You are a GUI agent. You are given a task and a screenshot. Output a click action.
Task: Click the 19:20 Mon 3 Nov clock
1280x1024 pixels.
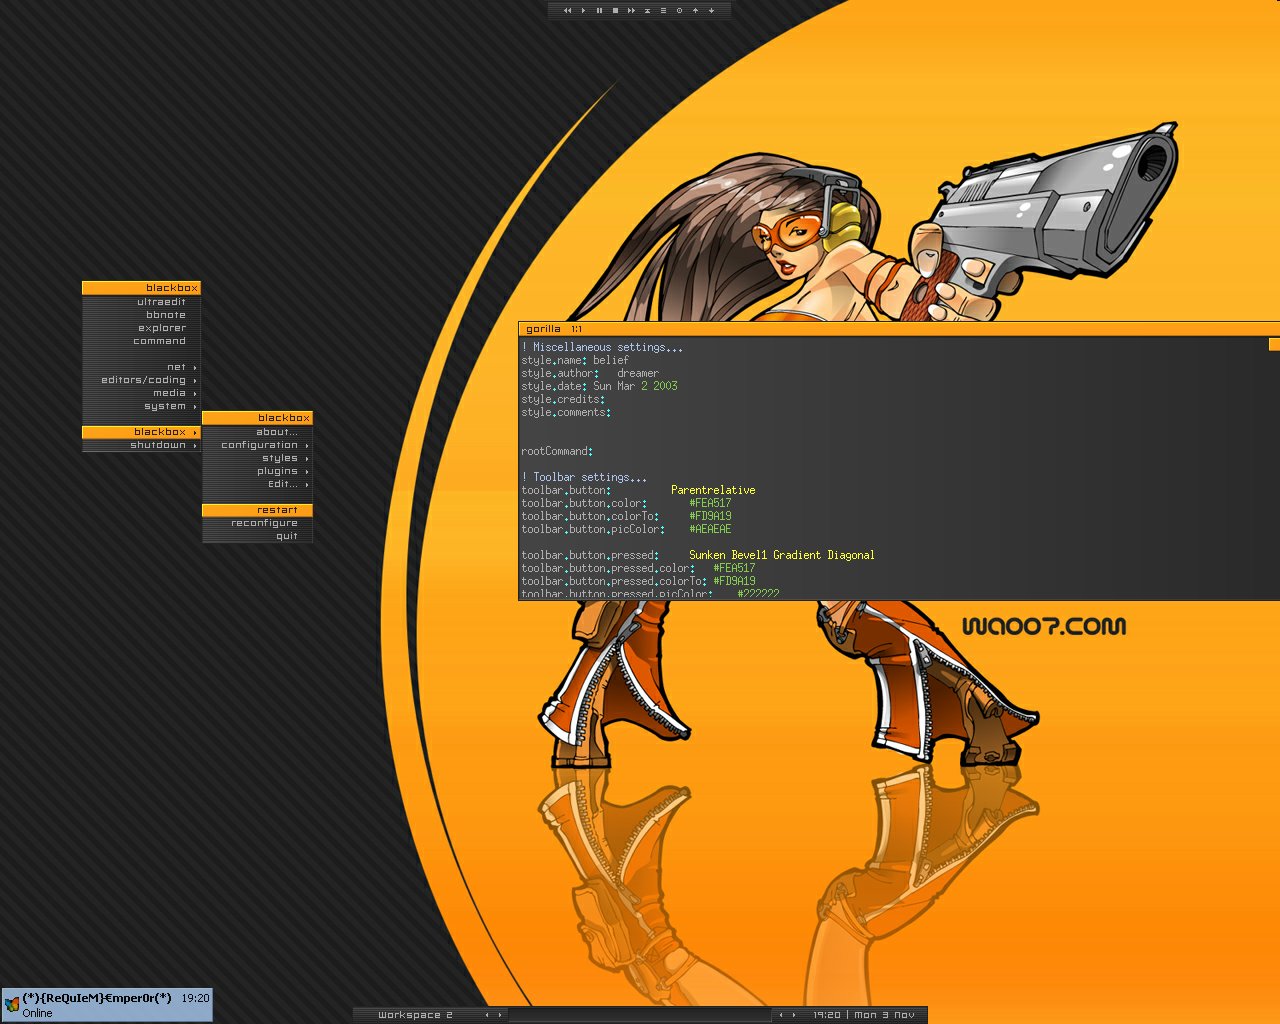click(x=864, y=1015)
